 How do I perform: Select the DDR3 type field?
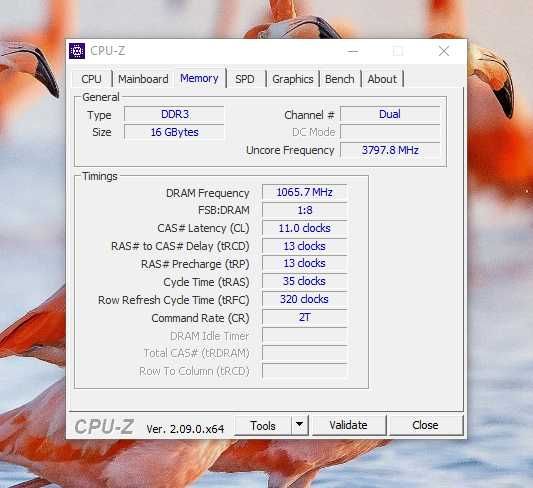(174, 114)
